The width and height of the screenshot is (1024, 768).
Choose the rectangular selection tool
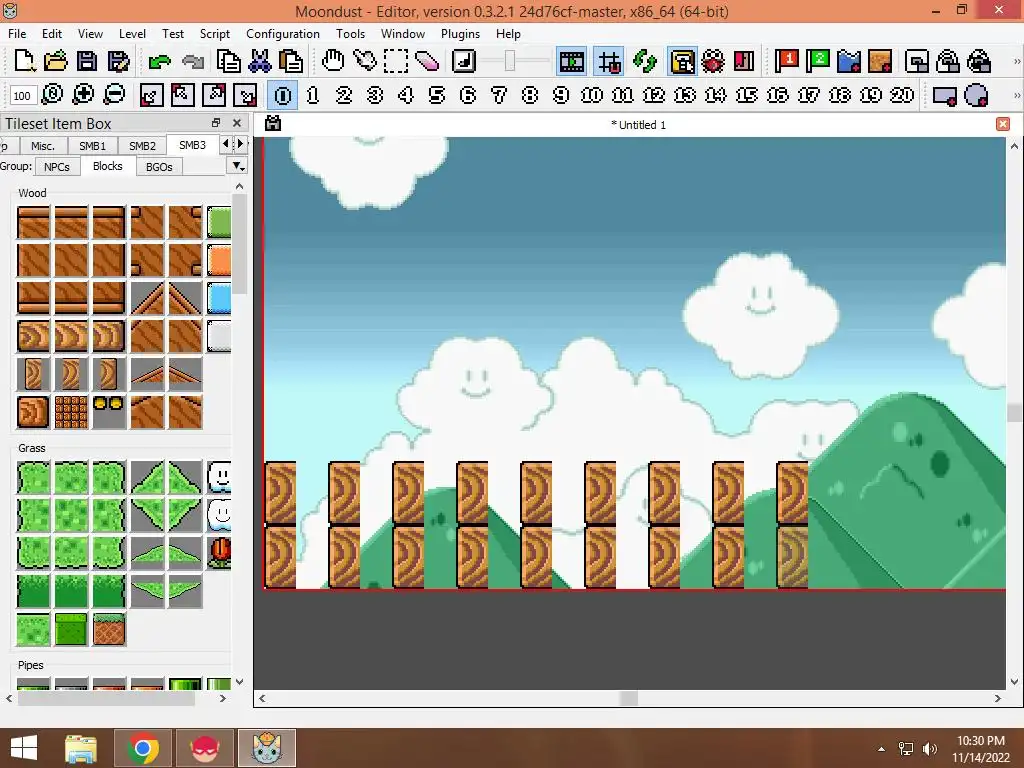coord(396,61)
